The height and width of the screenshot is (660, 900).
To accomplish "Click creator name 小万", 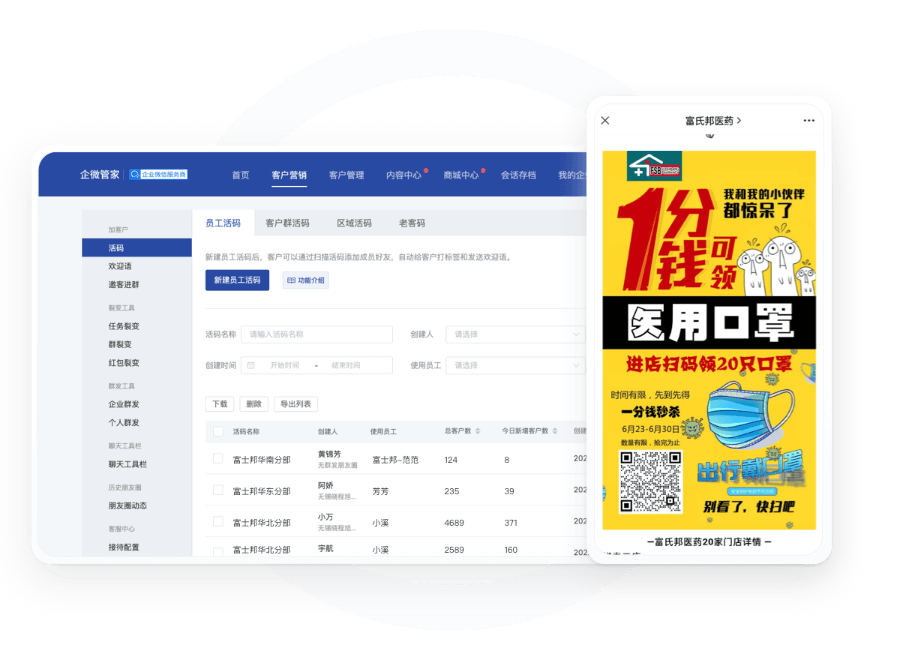I will 325,517.
